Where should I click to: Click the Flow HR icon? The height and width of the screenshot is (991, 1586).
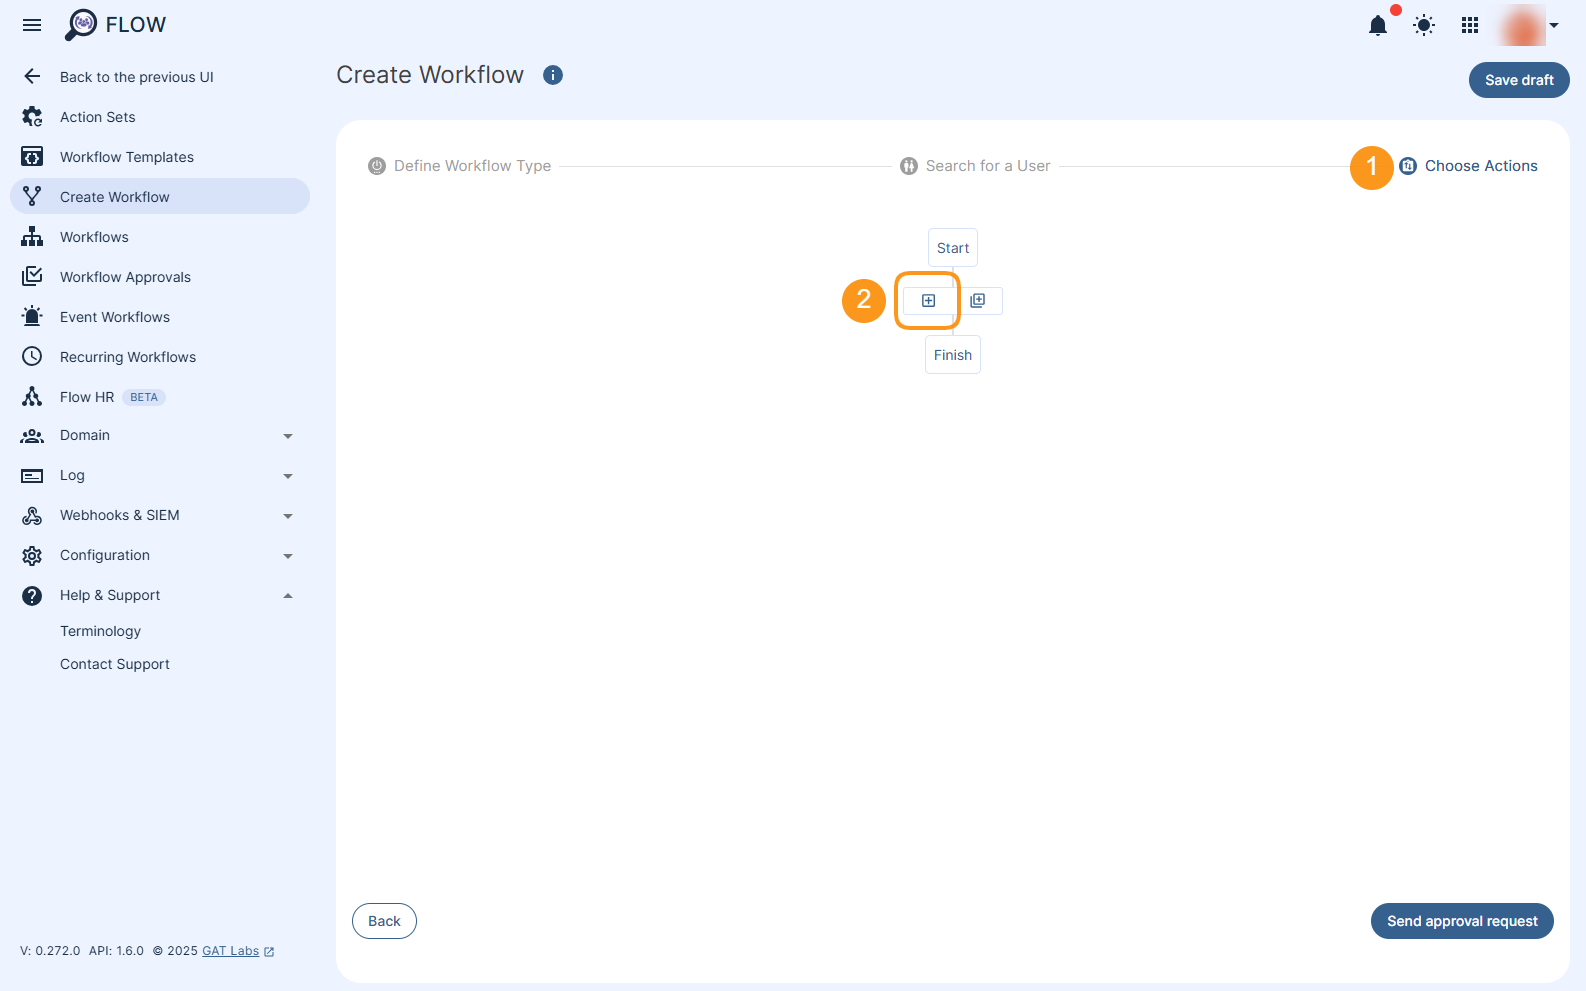32,397
